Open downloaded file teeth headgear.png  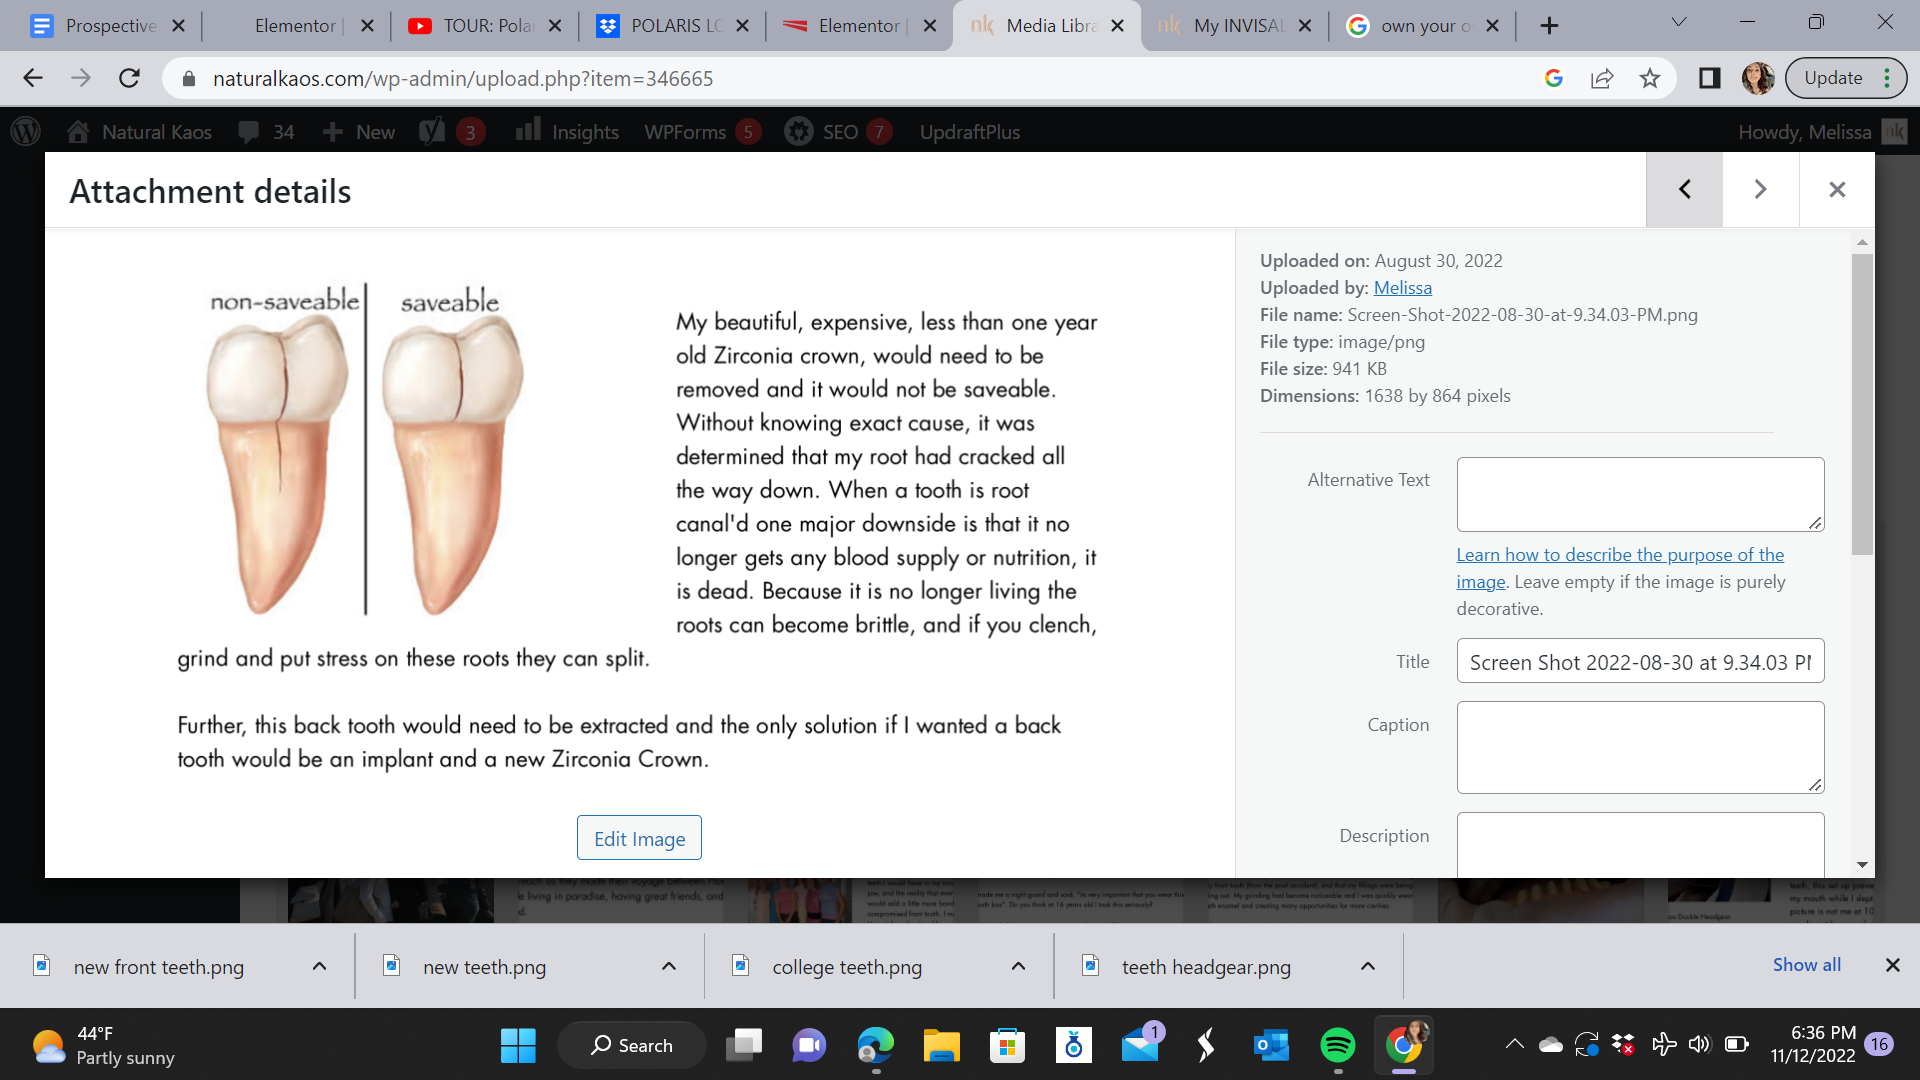(x=1205, y=966)
